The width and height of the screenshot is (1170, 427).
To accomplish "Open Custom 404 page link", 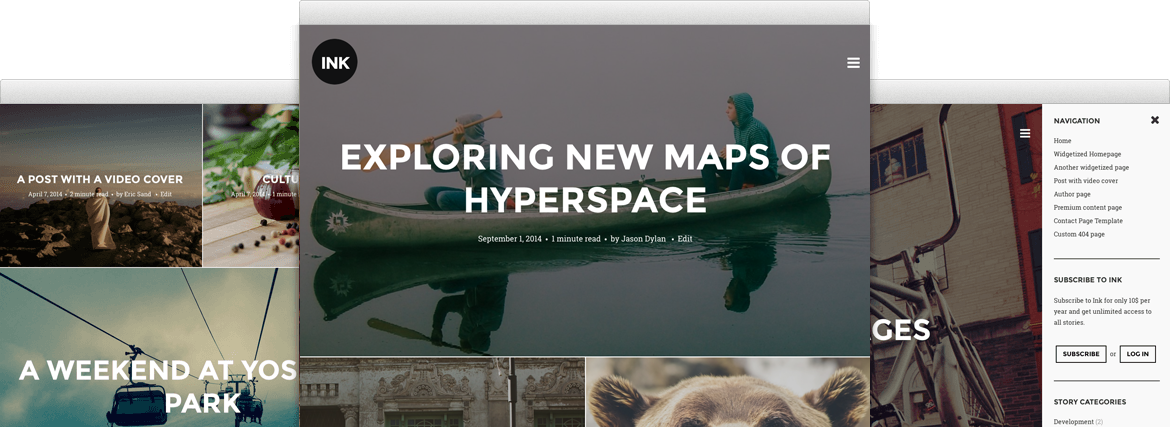I will pos(1079,234).
